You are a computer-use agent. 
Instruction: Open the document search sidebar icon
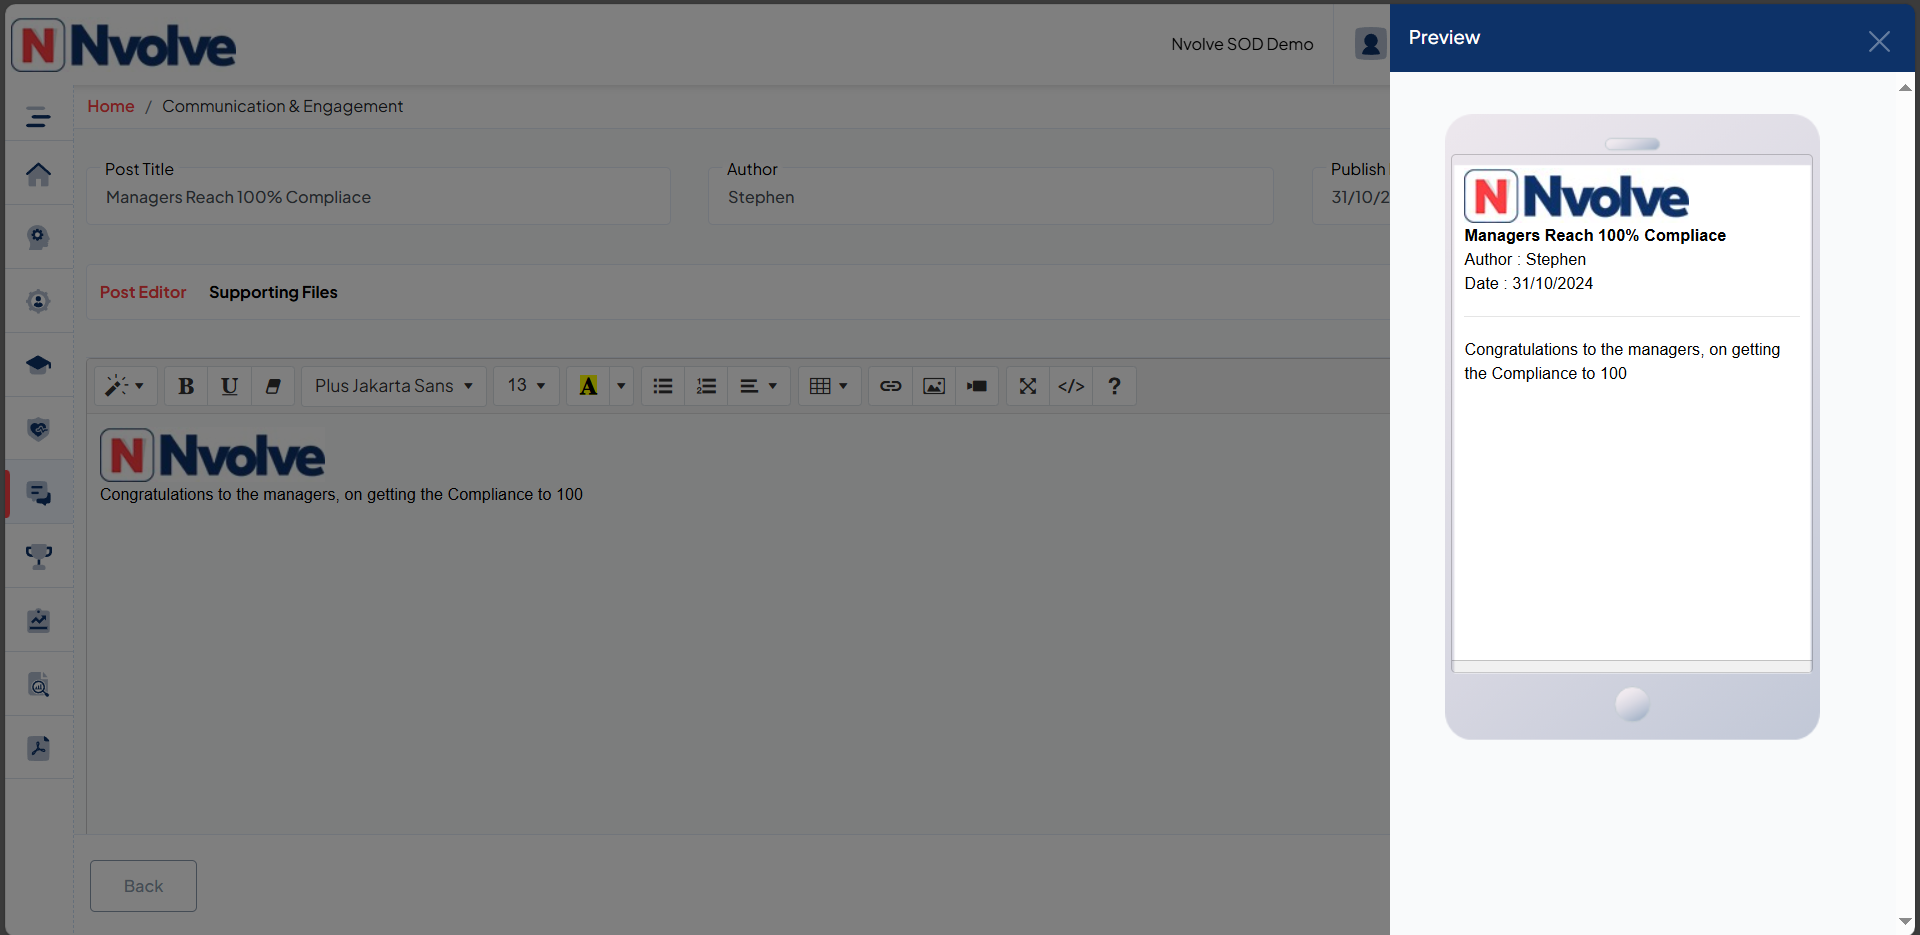[x=38, y=685]
